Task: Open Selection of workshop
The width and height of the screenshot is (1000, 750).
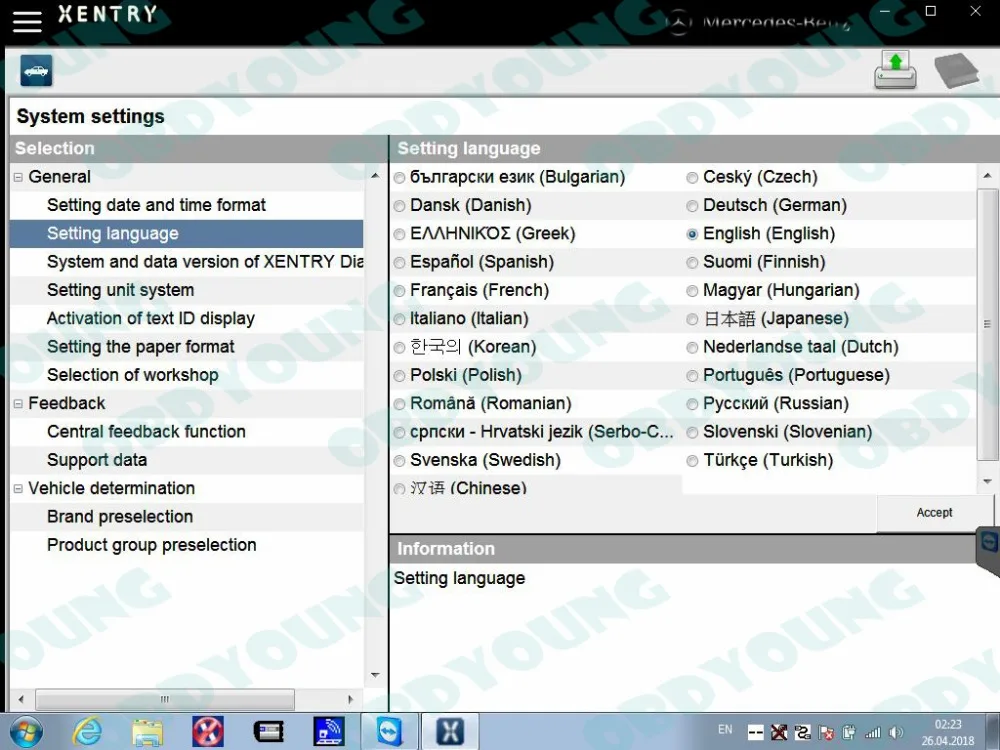Action: pyautogui.click(x=133, y=375)
